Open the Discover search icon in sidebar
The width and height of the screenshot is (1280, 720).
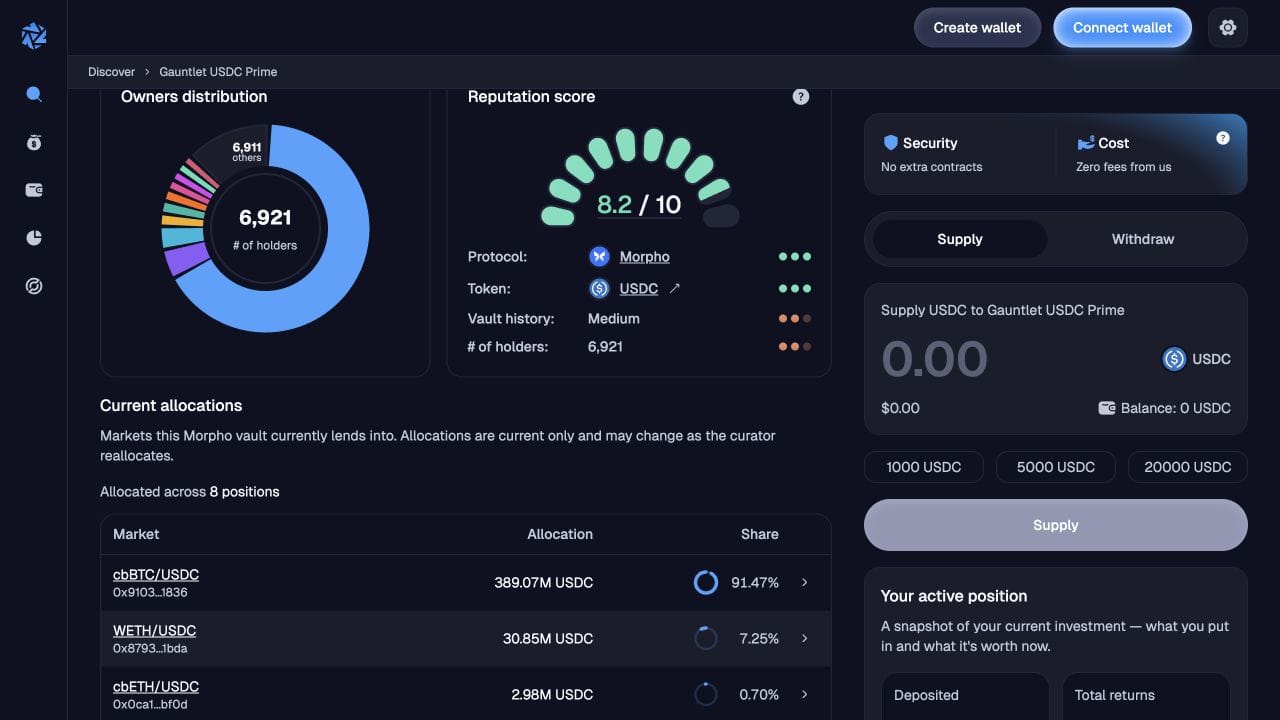(x=34, y=94)
